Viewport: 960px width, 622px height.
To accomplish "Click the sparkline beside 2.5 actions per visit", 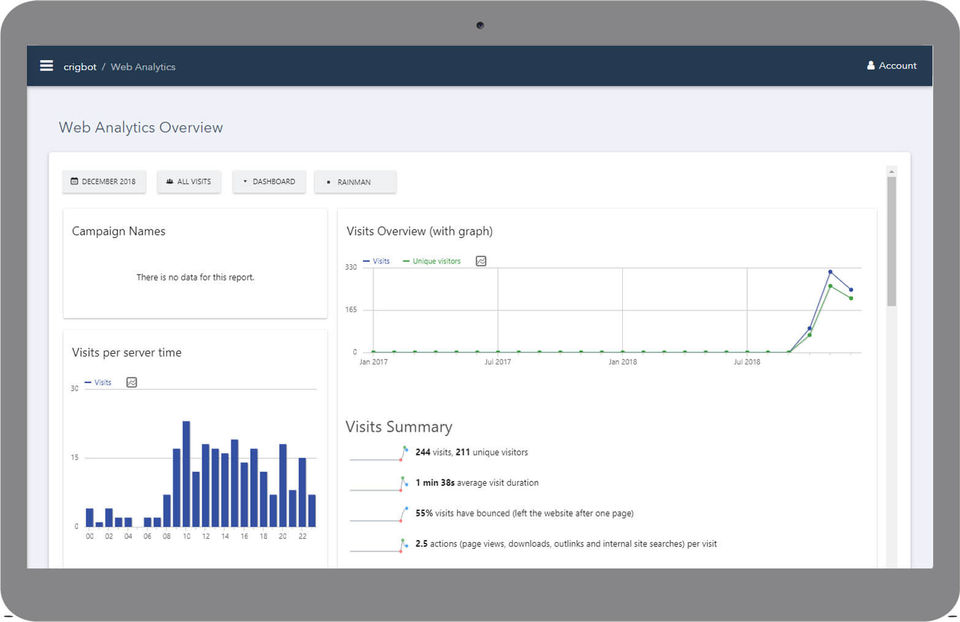I will (379, 545).
